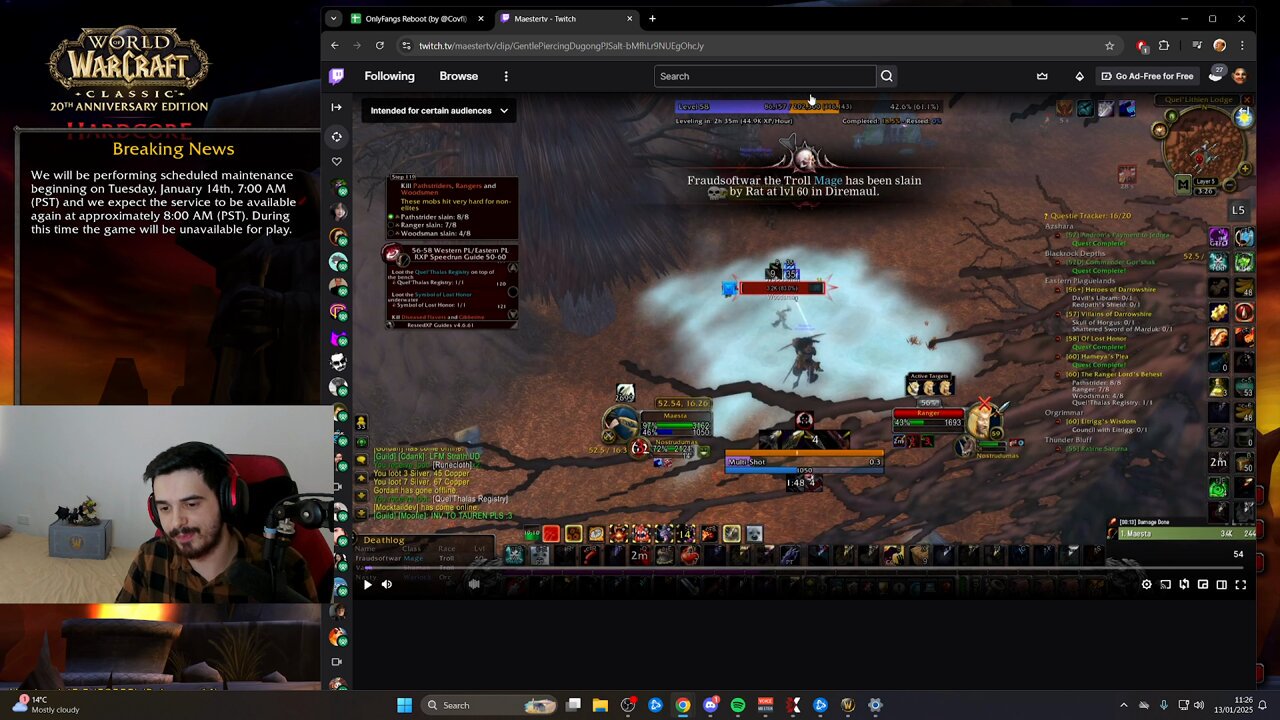Select the Maestertv - Twitch tab
1280x720 pixels.
[x=567, y=19]
